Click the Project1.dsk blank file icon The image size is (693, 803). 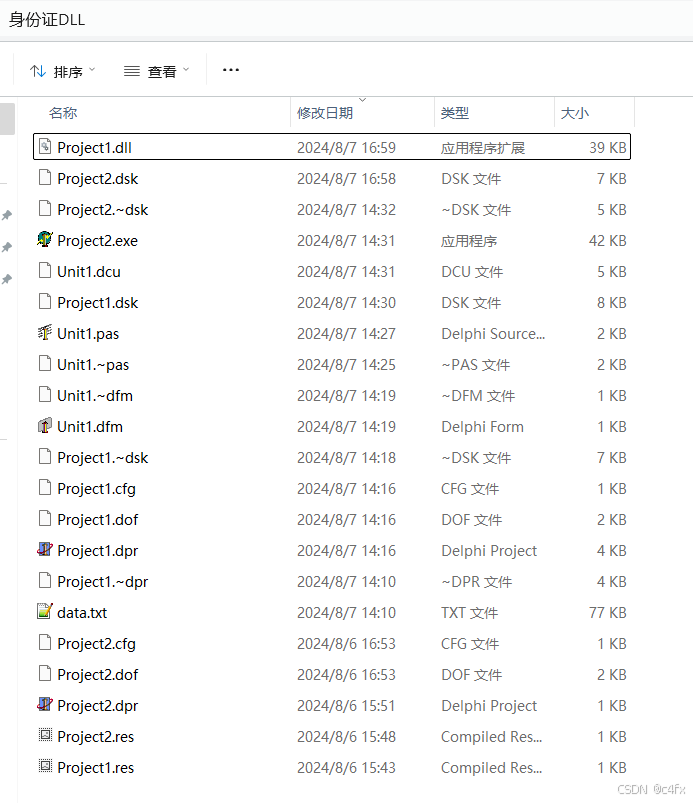click(x=45, y=302)
